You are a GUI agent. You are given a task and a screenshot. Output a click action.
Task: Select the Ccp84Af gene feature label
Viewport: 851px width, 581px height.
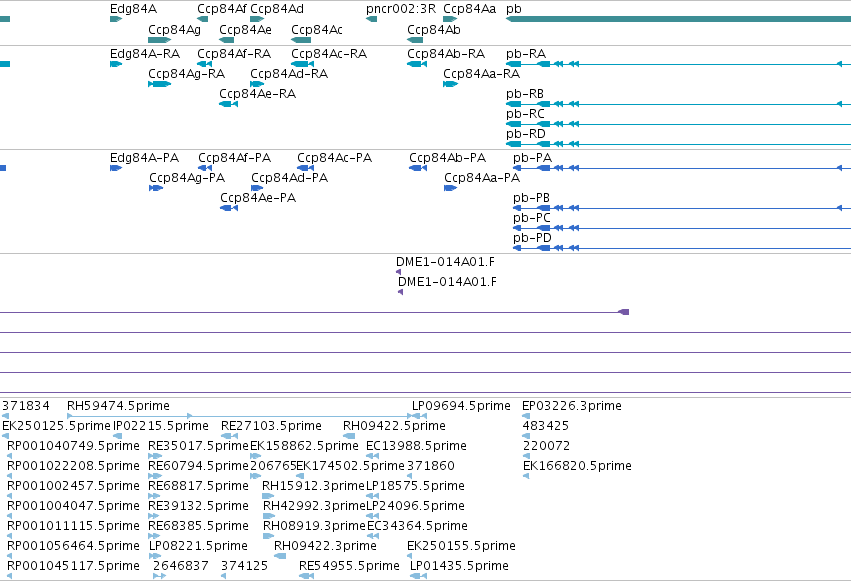click(222, 9)
